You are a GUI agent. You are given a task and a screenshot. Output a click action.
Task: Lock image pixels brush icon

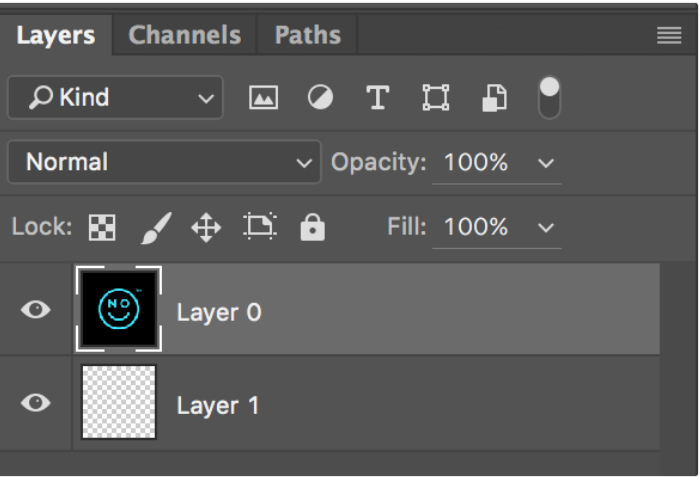(155, 228)
